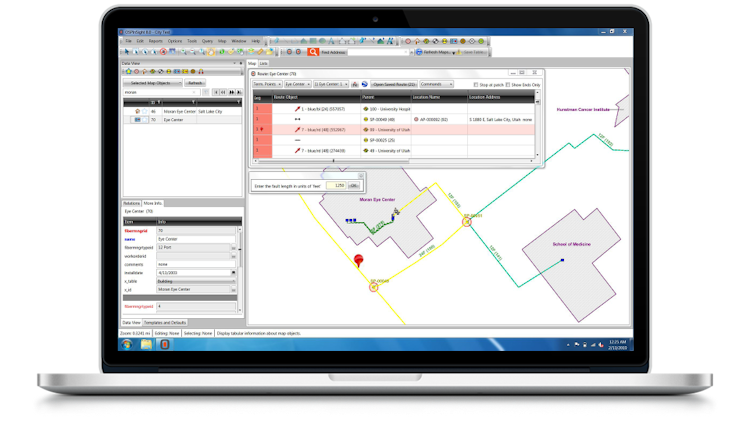Open the Refresh Maps dropdown arrow
The image size is (750, 422).
point(453,52)
